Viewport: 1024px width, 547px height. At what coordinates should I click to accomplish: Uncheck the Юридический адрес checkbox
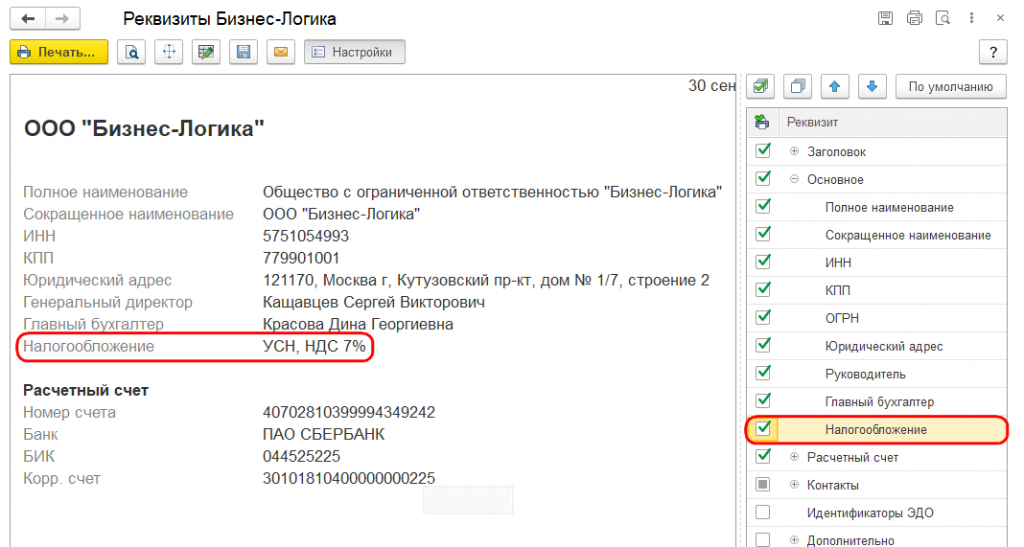tap(763, 345)
